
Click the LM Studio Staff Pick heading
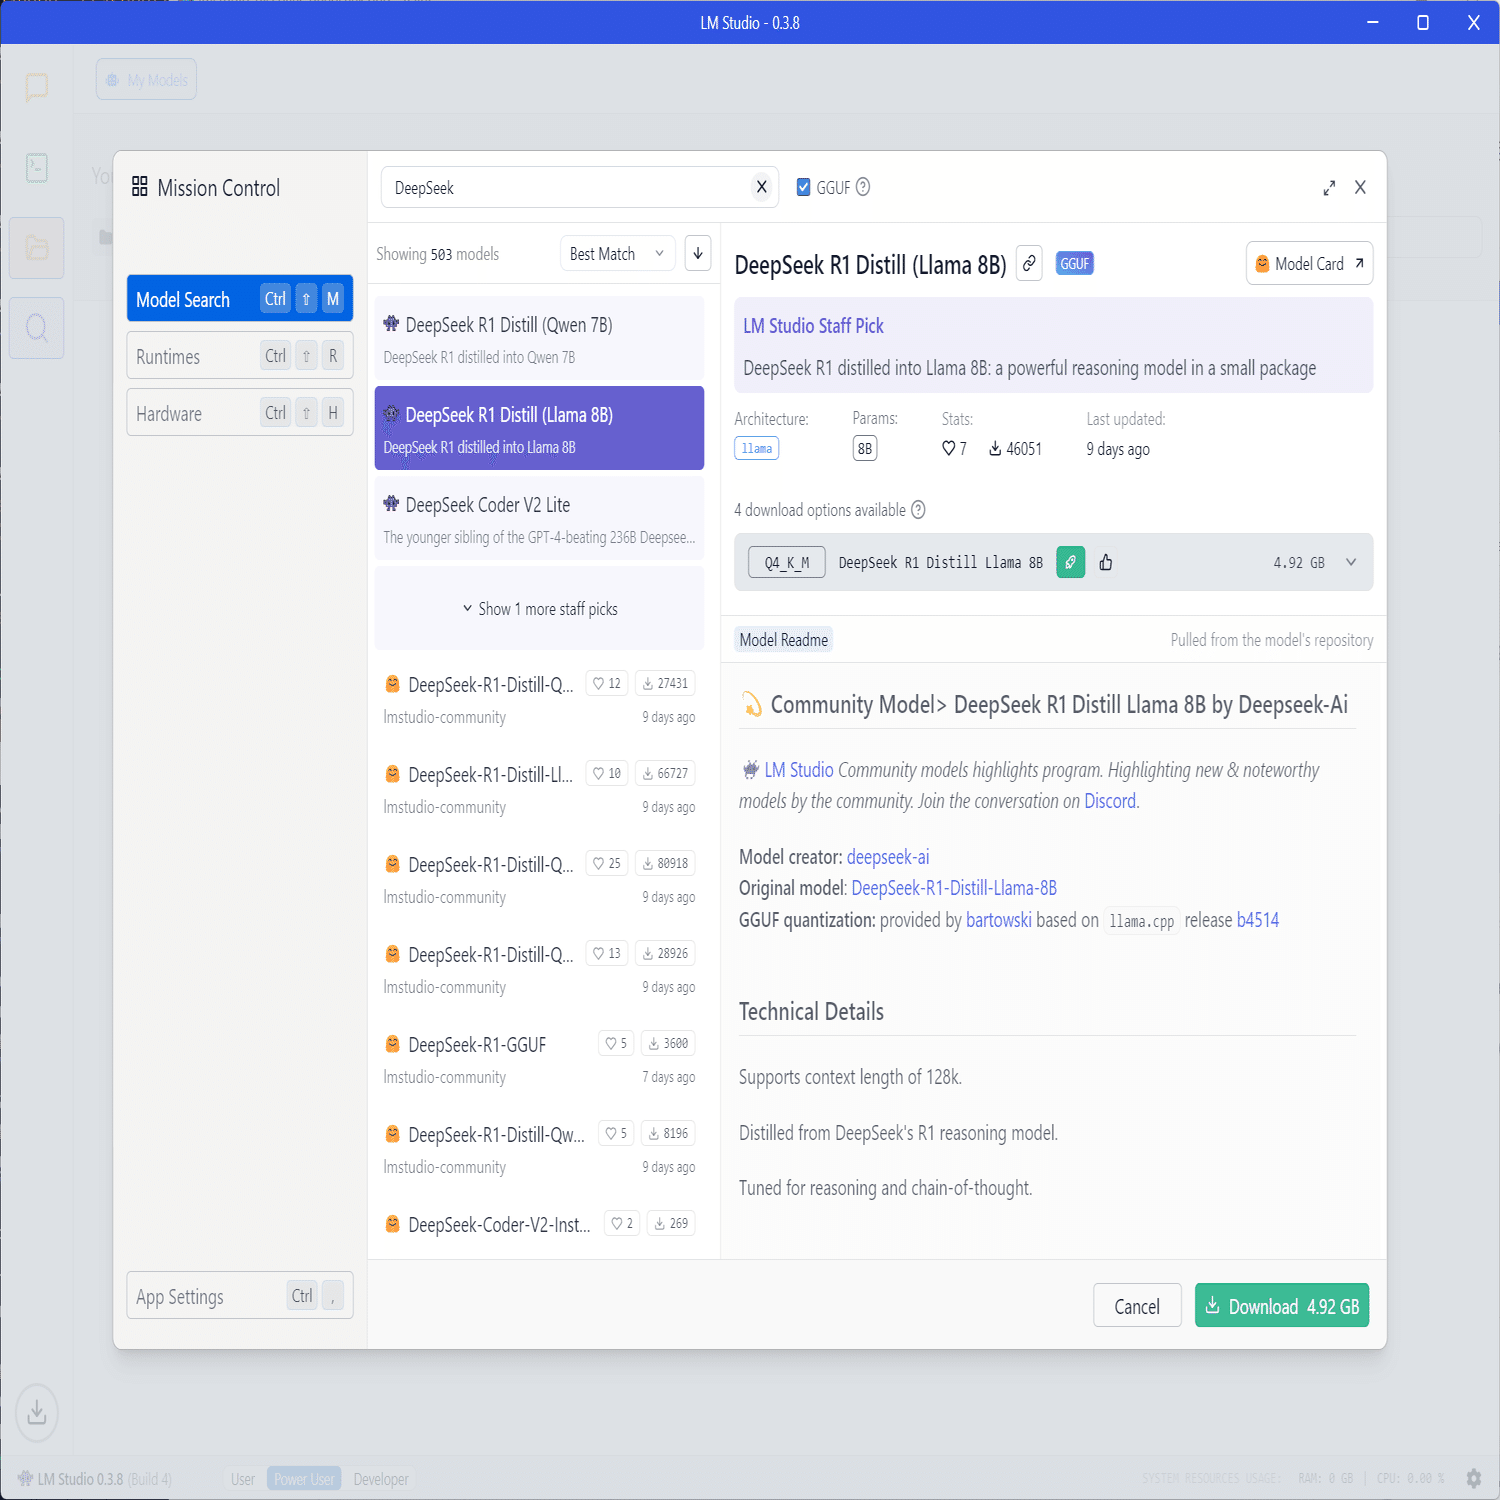click(x=813, y=326)
